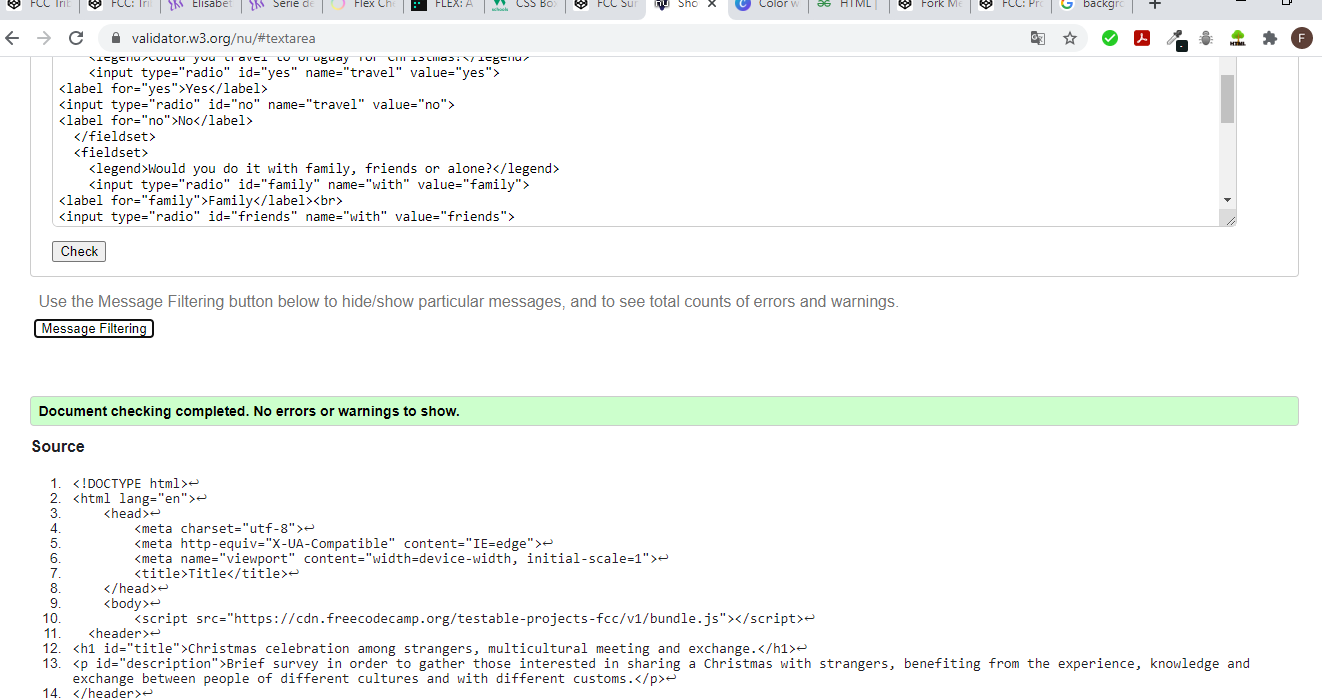Close the active validator tab

point(711,5)
